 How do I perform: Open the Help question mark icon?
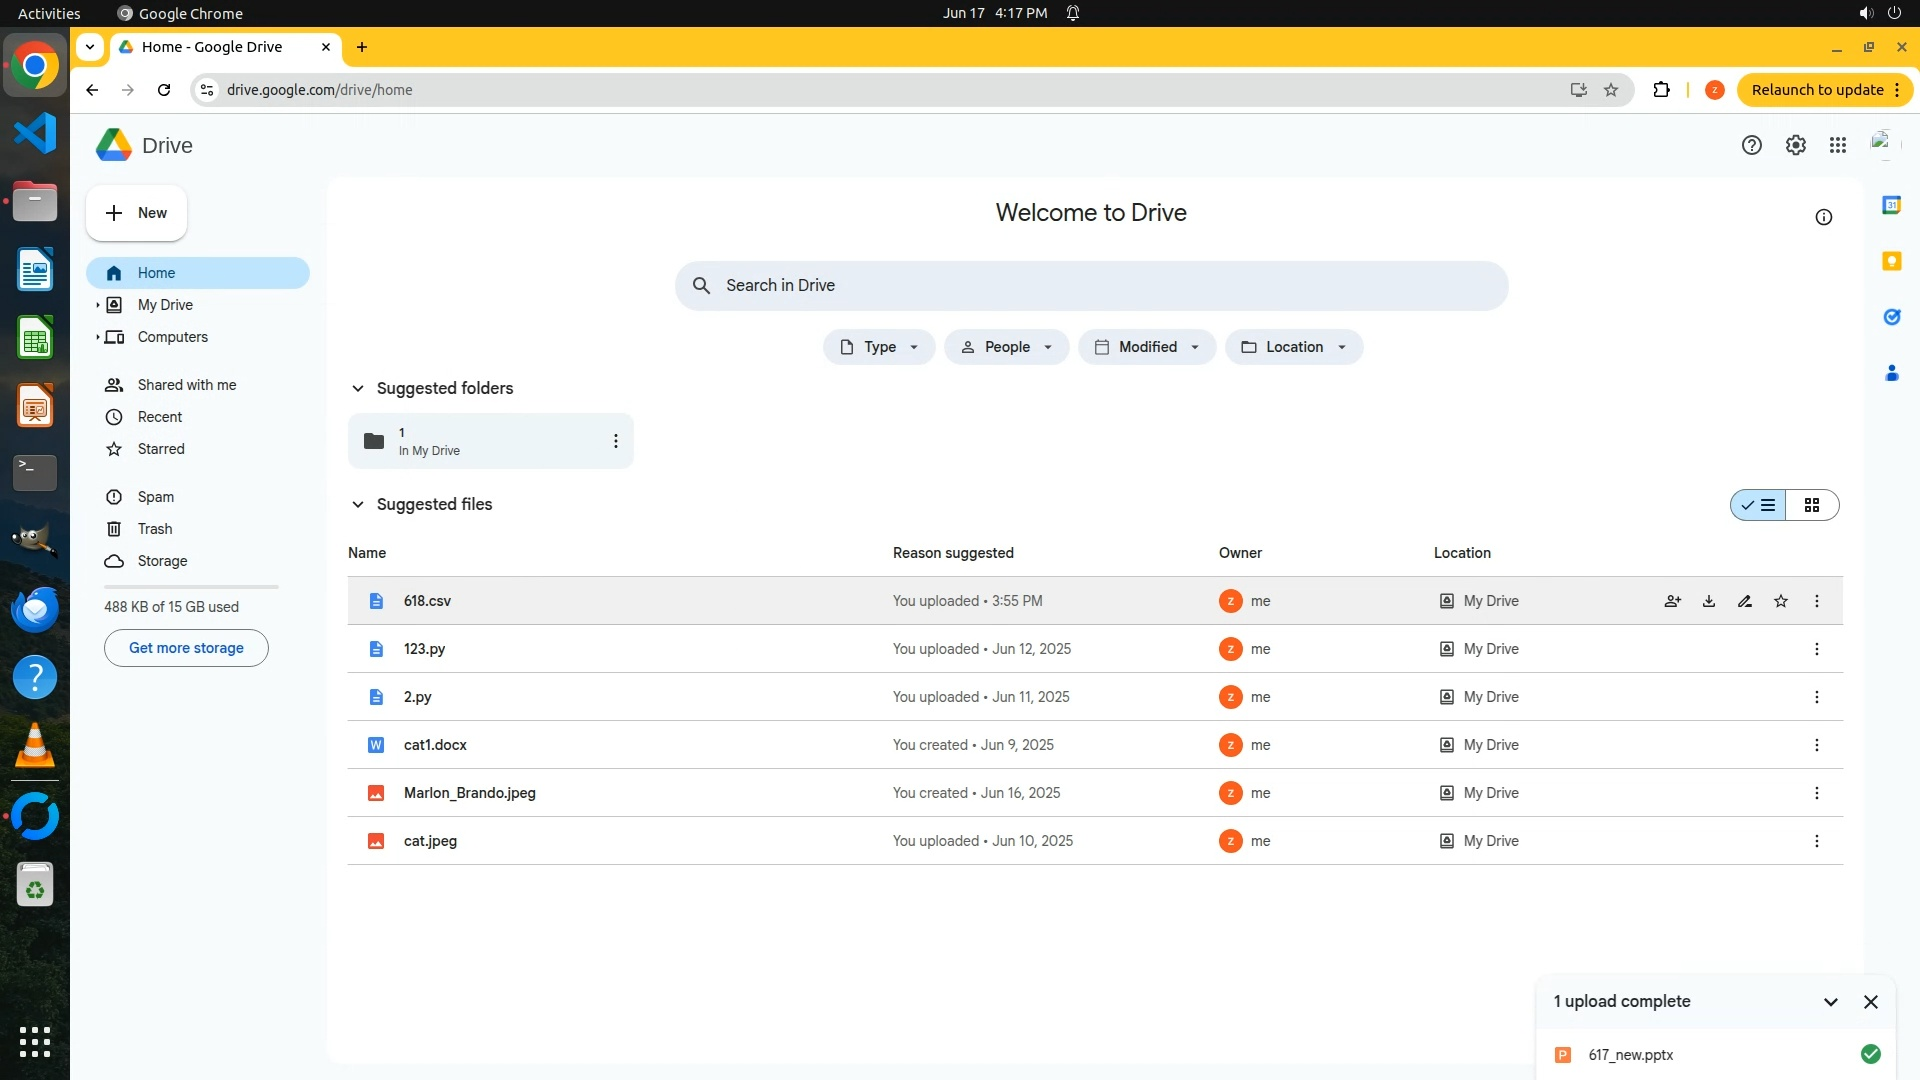(1752, 145)
